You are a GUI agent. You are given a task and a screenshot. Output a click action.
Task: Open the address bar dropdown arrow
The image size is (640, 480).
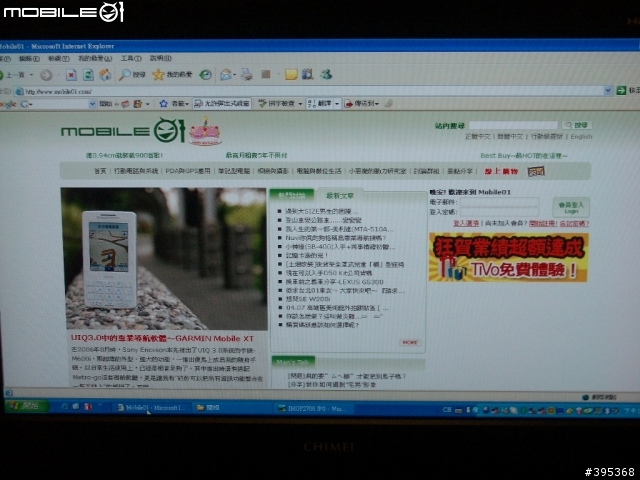pos(608,91)
